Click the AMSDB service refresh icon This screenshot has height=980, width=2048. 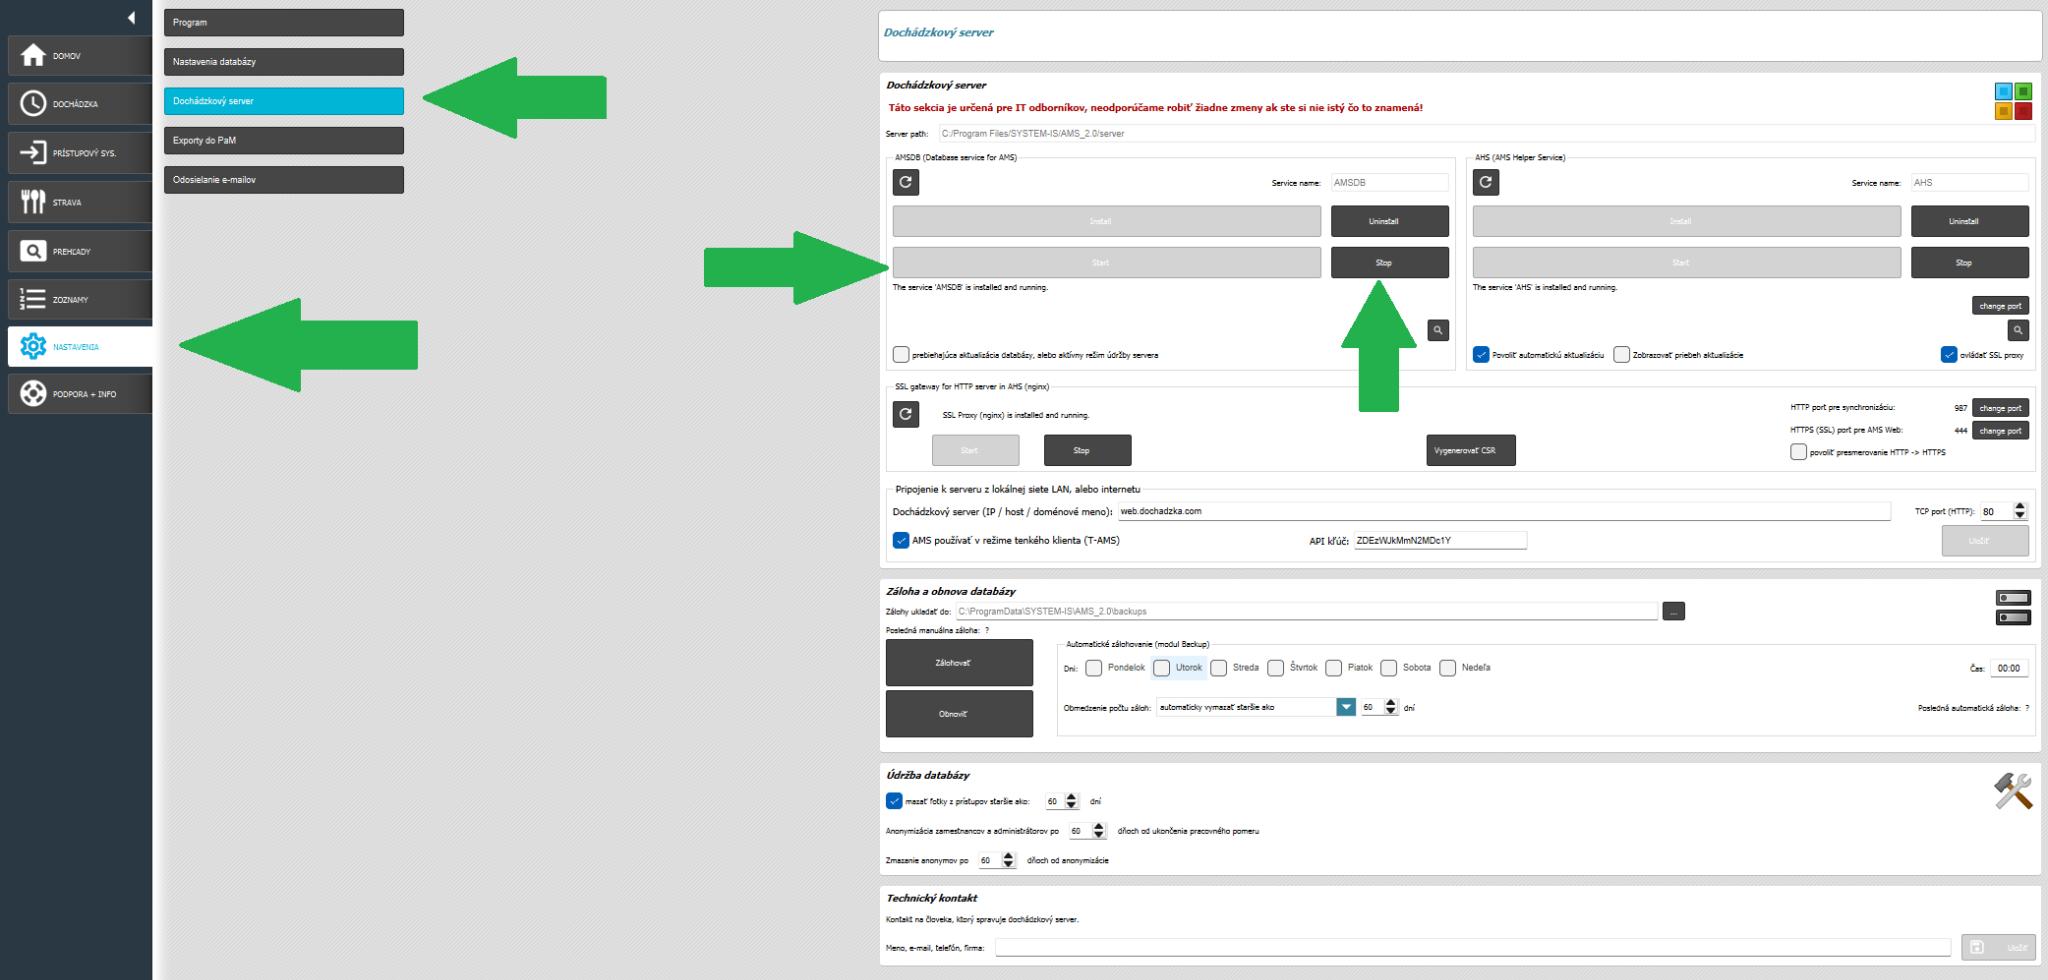point(905,182)
